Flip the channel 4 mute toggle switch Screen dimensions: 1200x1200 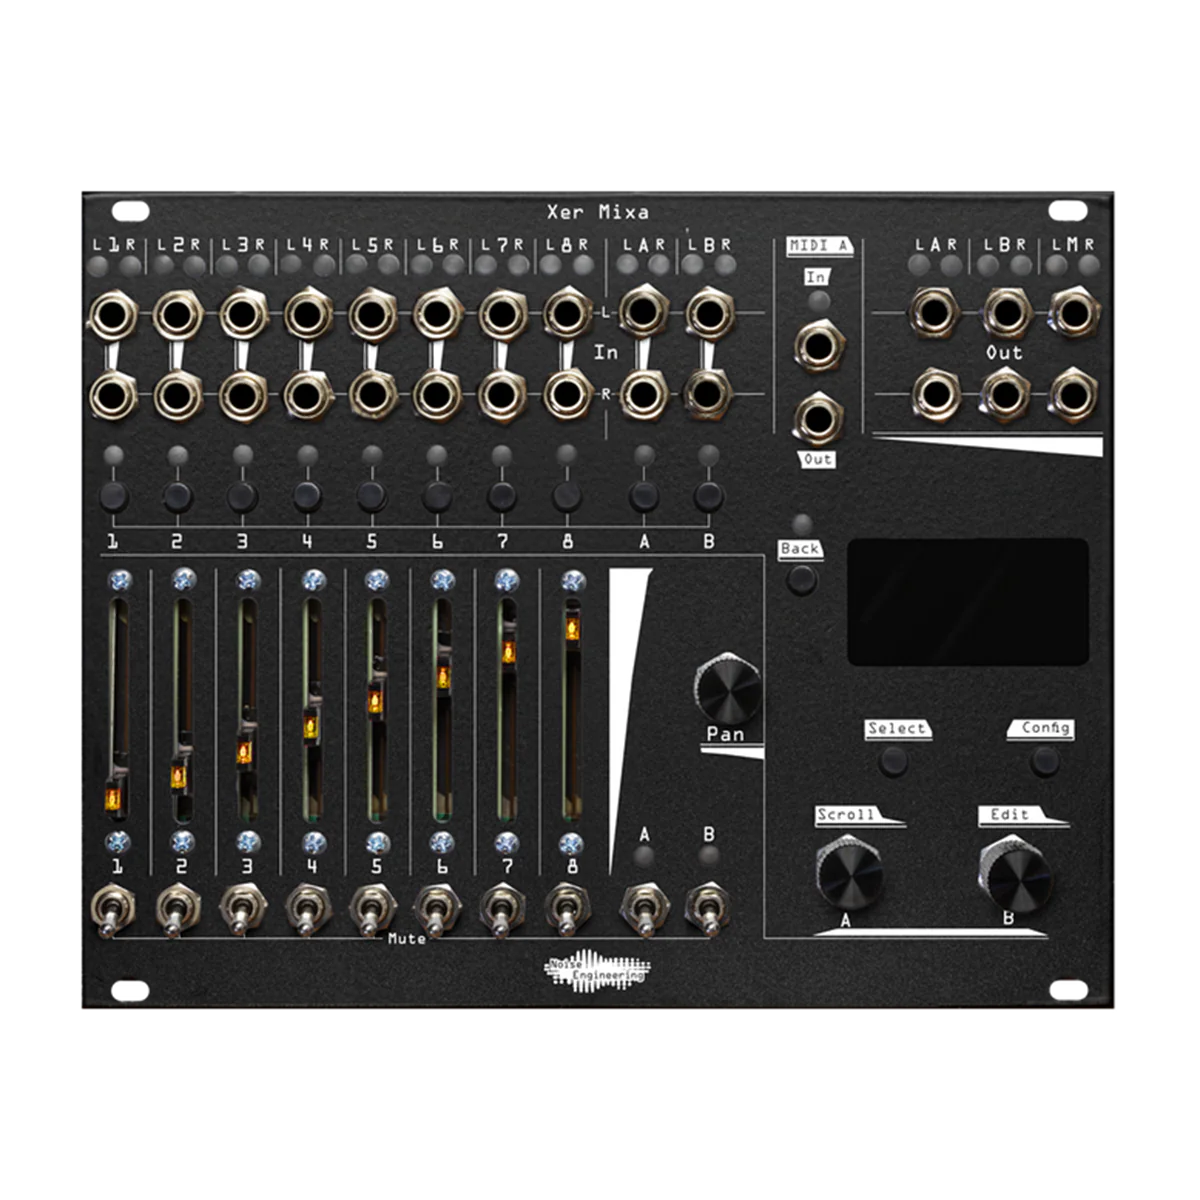point(307,909)
